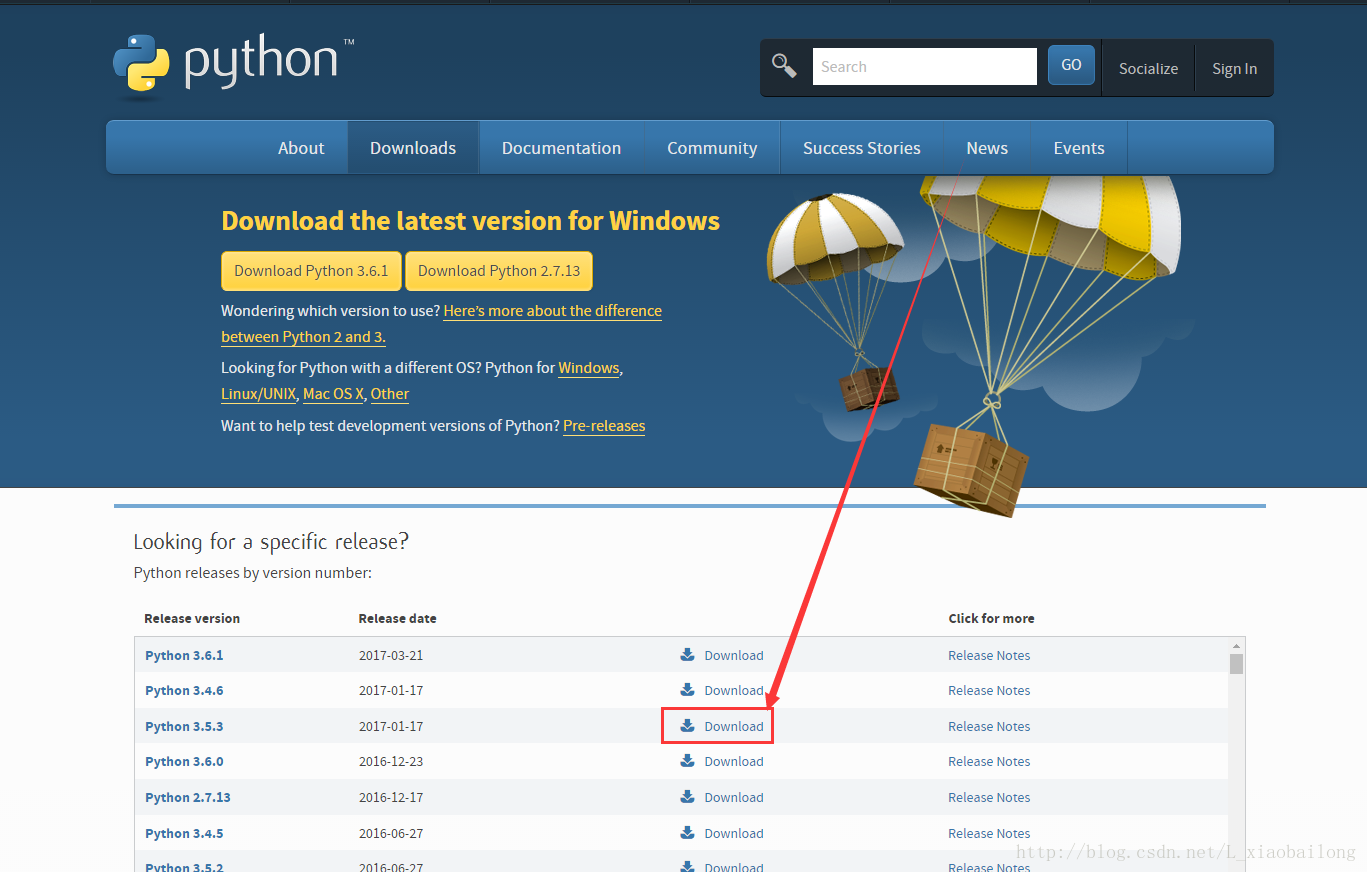Image resolution: width=1367 pixels, height=872 pixels.
Task: Click download icon in Python 3.4.5 row
Action: click(688, 833)
